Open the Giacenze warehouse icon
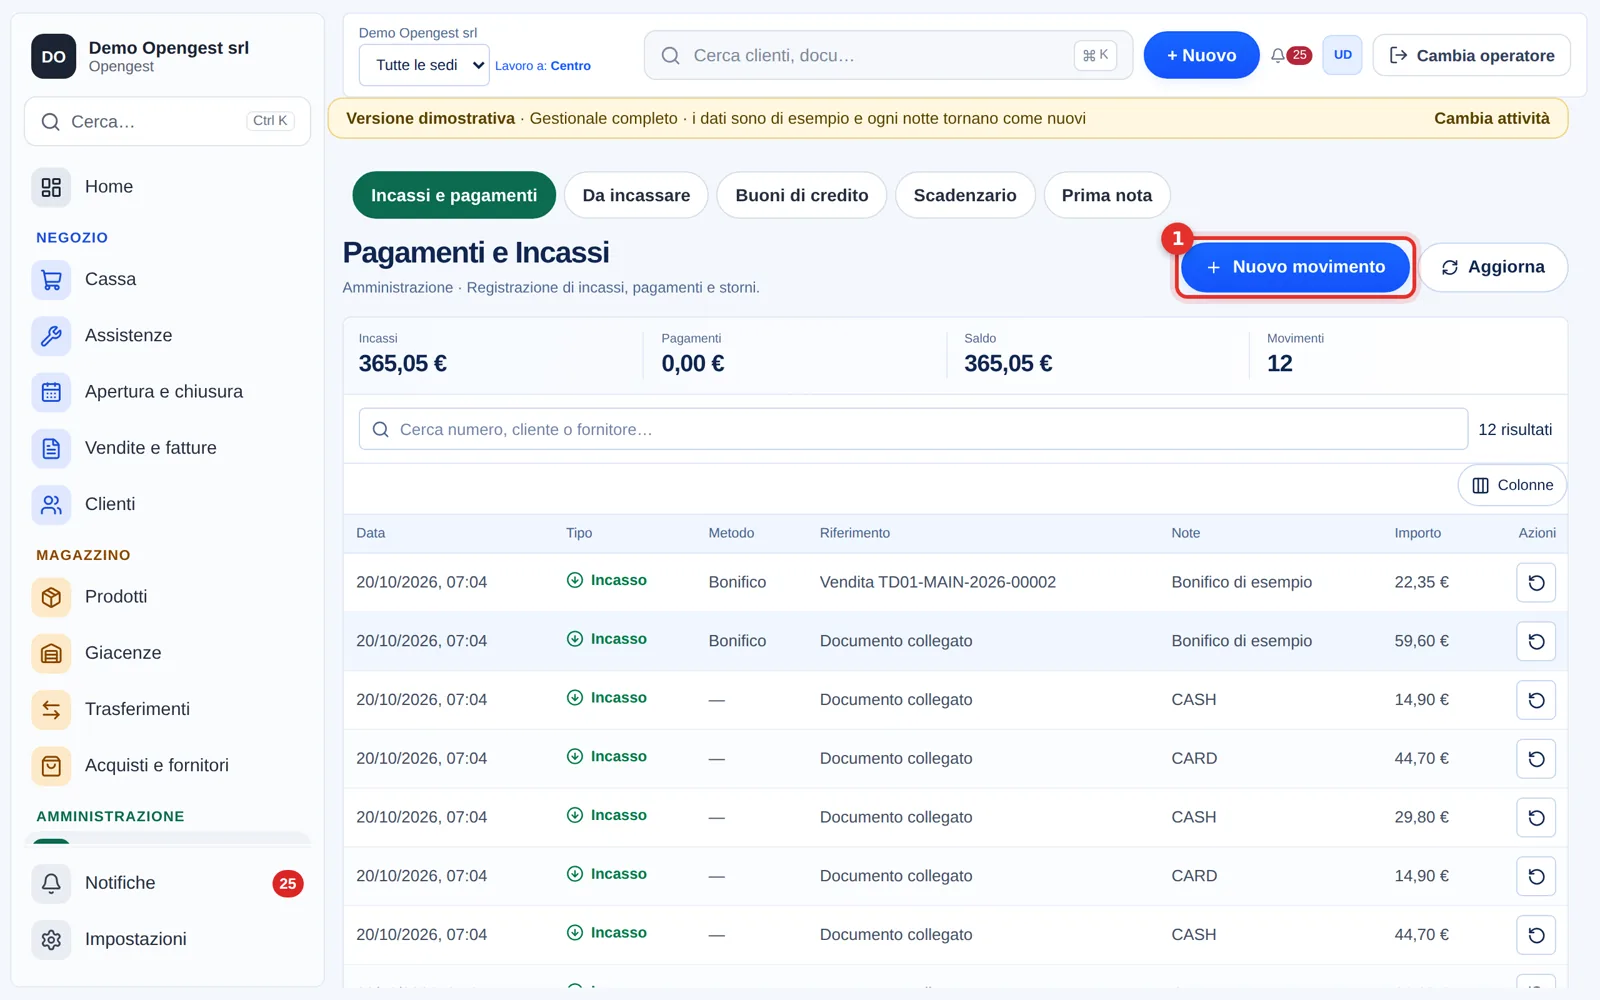Image resolution: width=1600 pixels, height=1000 pixels. pos(51,653)
